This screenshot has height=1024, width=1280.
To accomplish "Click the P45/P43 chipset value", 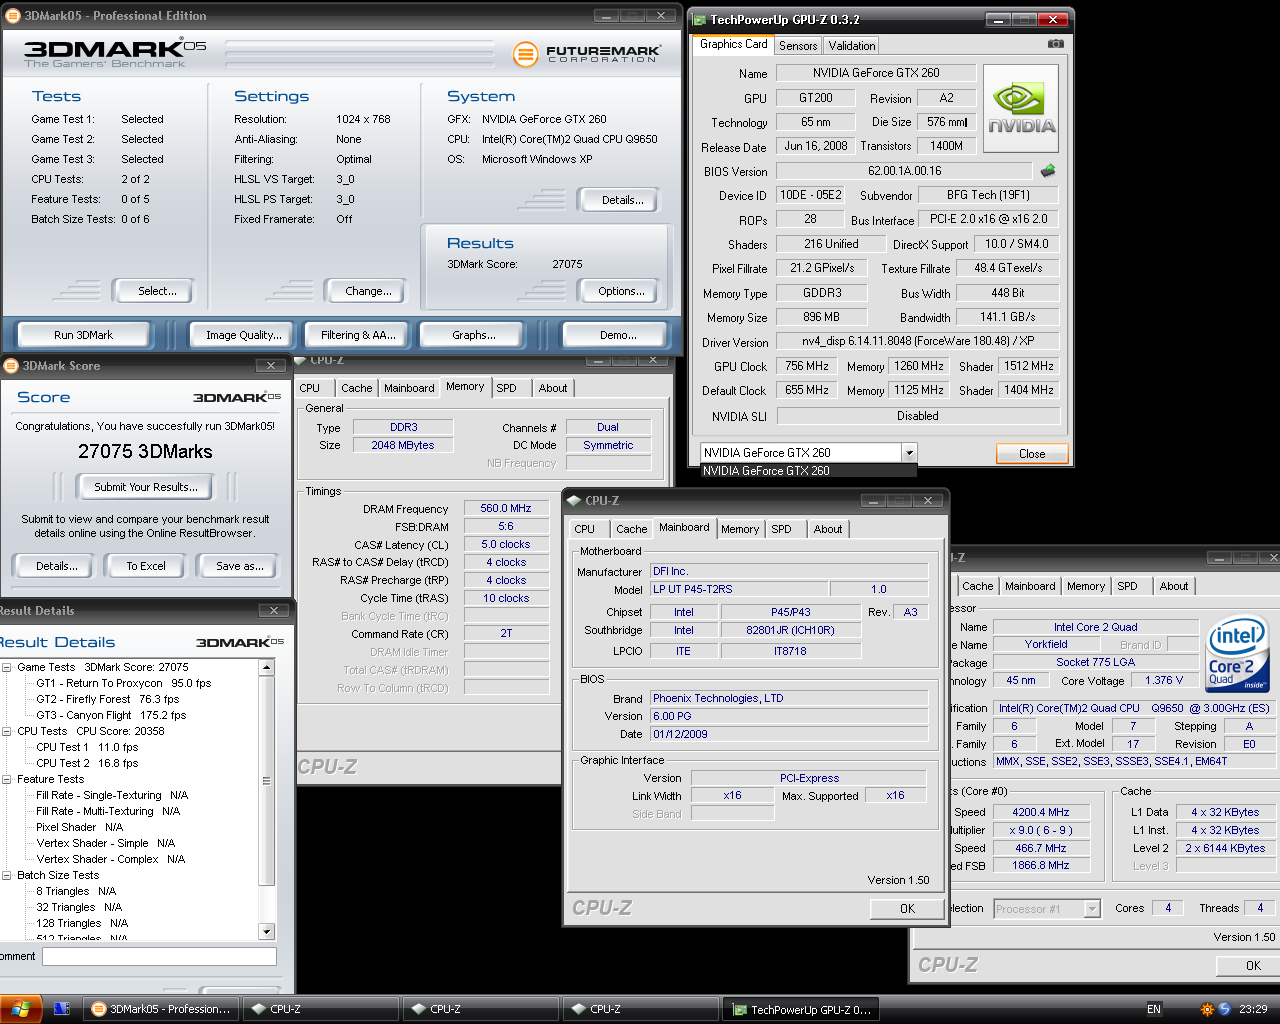I will click(x=790, y=612).
